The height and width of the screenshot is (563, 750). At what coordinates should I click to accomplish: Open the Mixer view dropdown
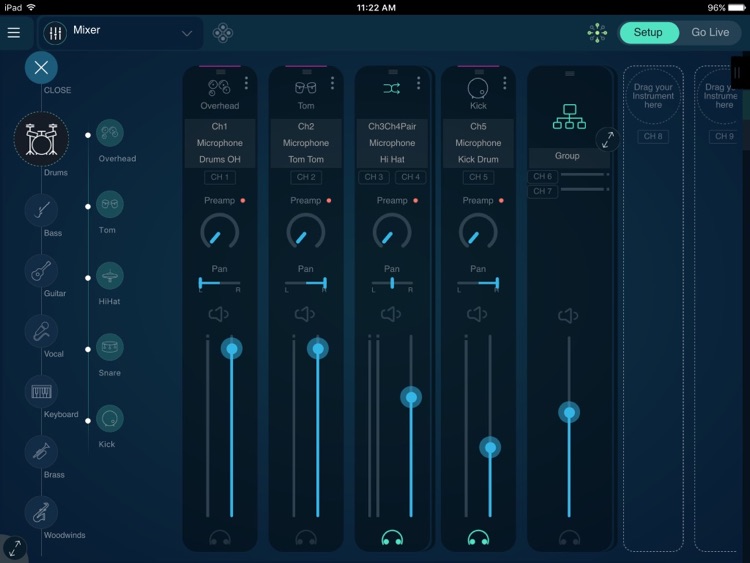120,33
